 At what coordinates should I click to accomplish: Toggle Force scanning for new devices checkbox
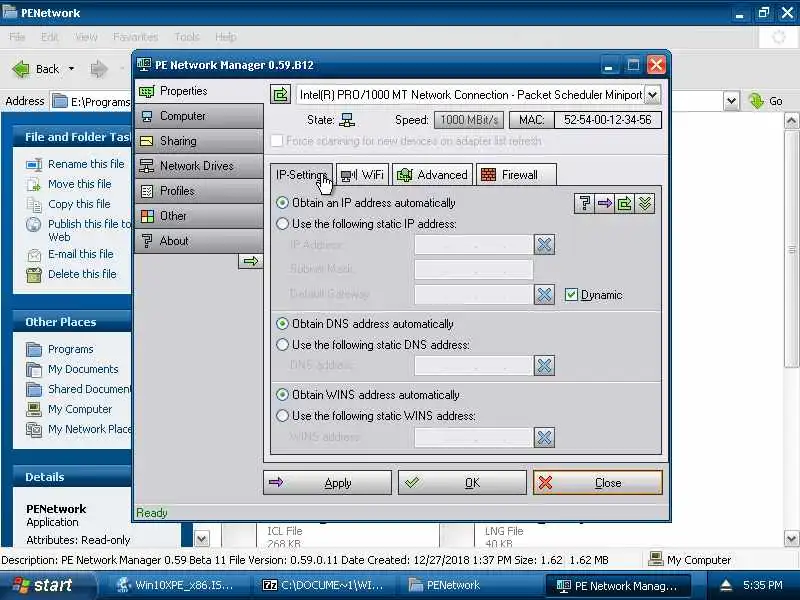coord(277,141)
